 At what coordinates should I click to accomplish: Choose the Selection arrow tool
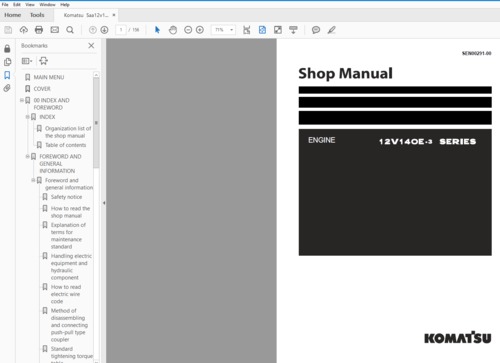(157, 30)
